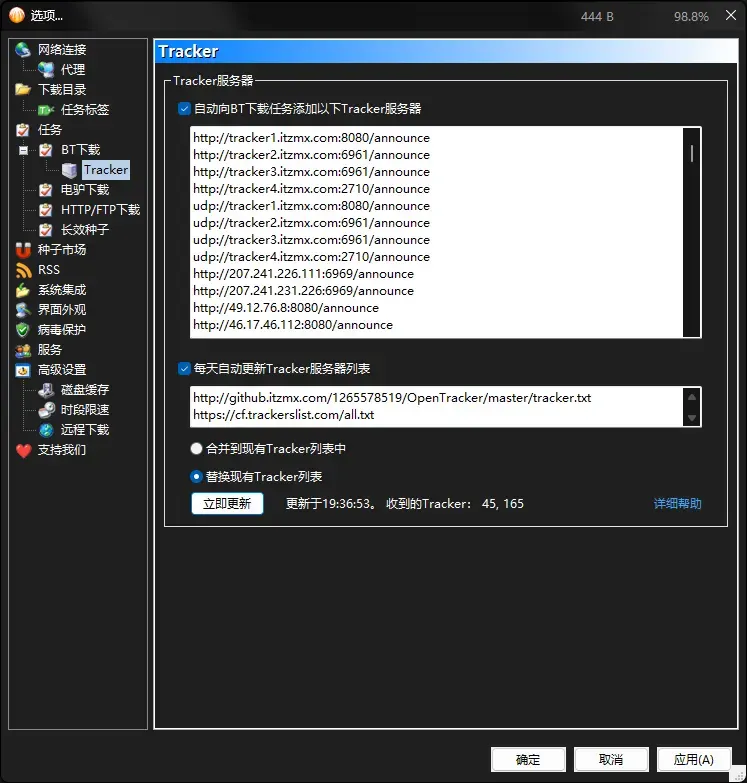Screen dimensions: 747x783
Task: Click the 应用(A) button
Action: coord(694,760)
